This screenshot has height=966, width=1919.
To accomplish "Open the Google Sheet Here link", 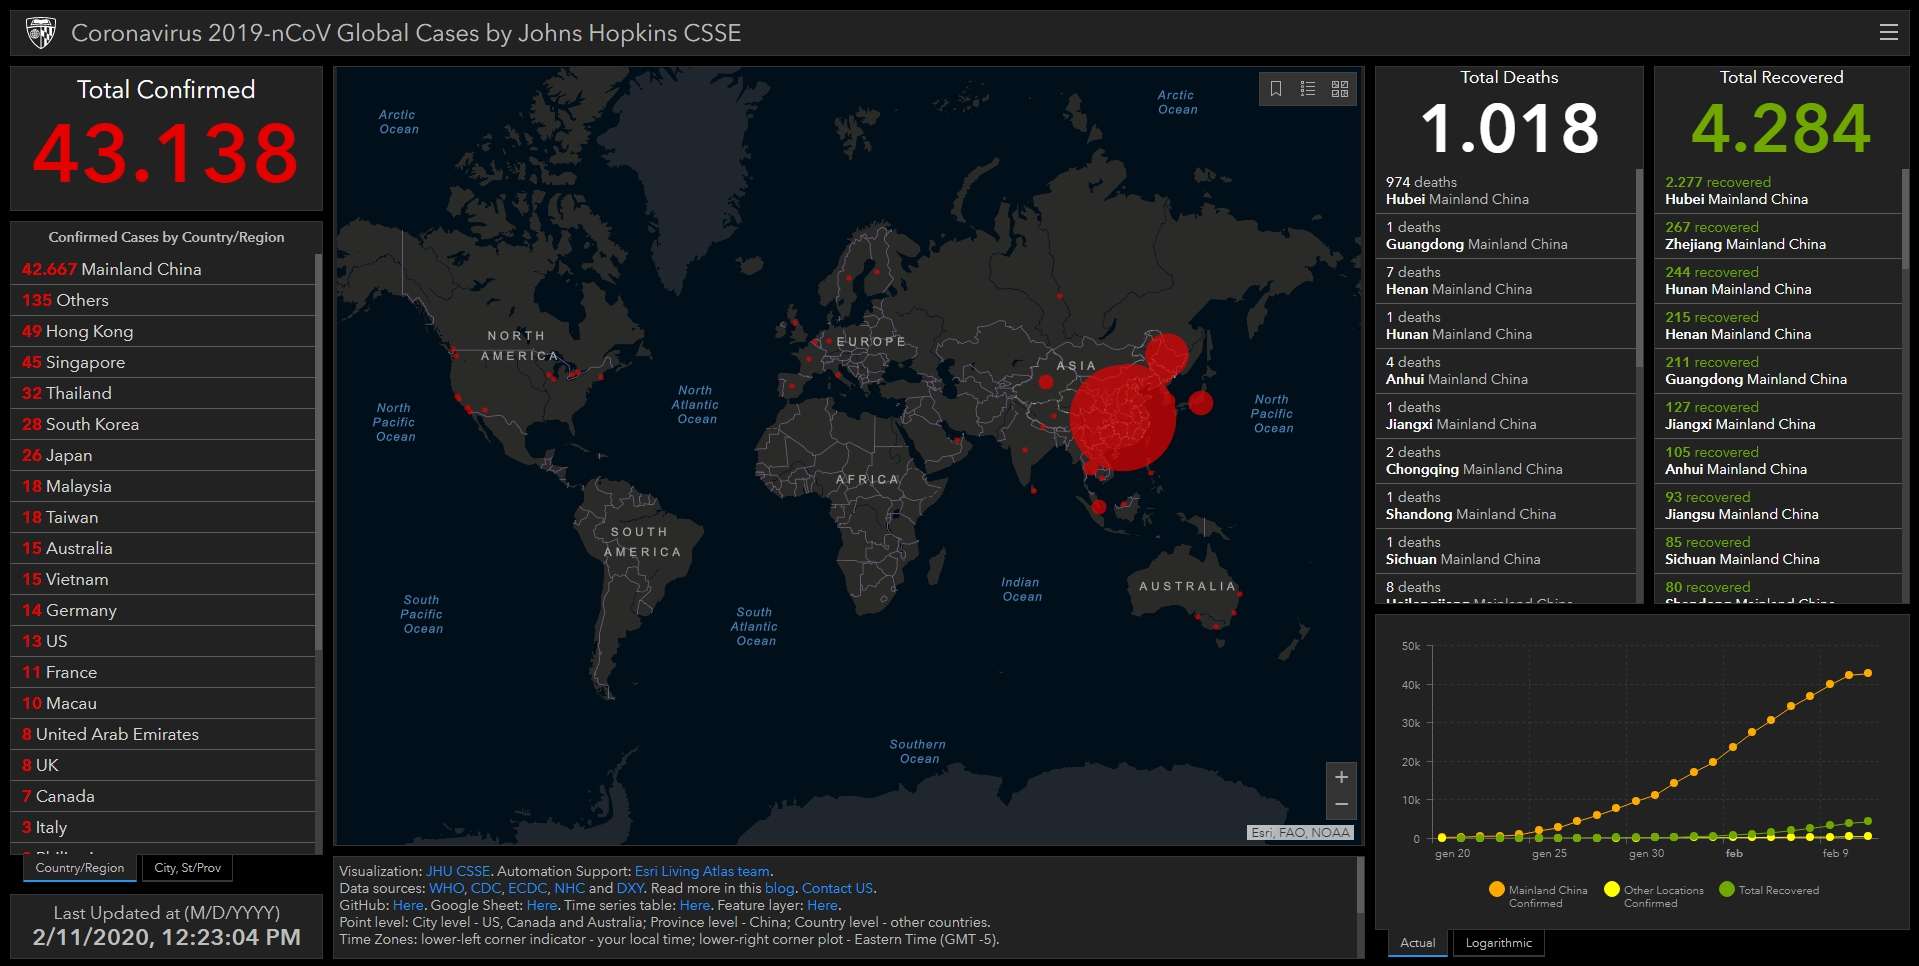I will [x=542, y=905].
